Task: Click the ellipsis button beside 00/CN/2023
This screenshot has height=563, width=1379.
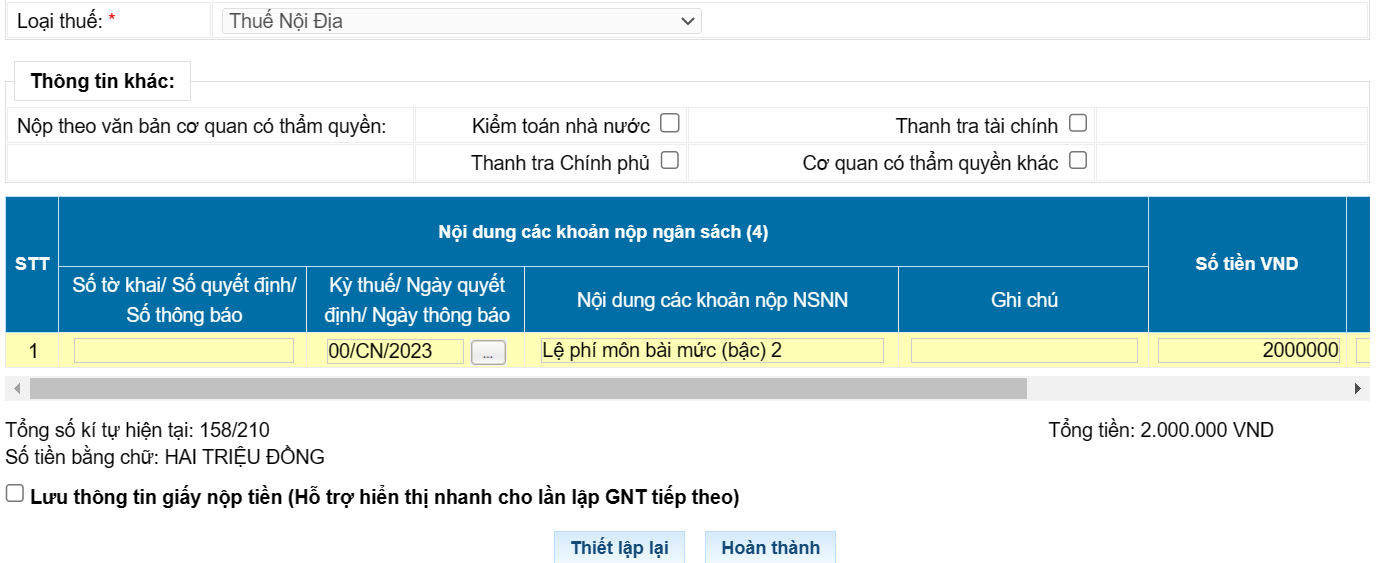Action: (x=488, y=352)
